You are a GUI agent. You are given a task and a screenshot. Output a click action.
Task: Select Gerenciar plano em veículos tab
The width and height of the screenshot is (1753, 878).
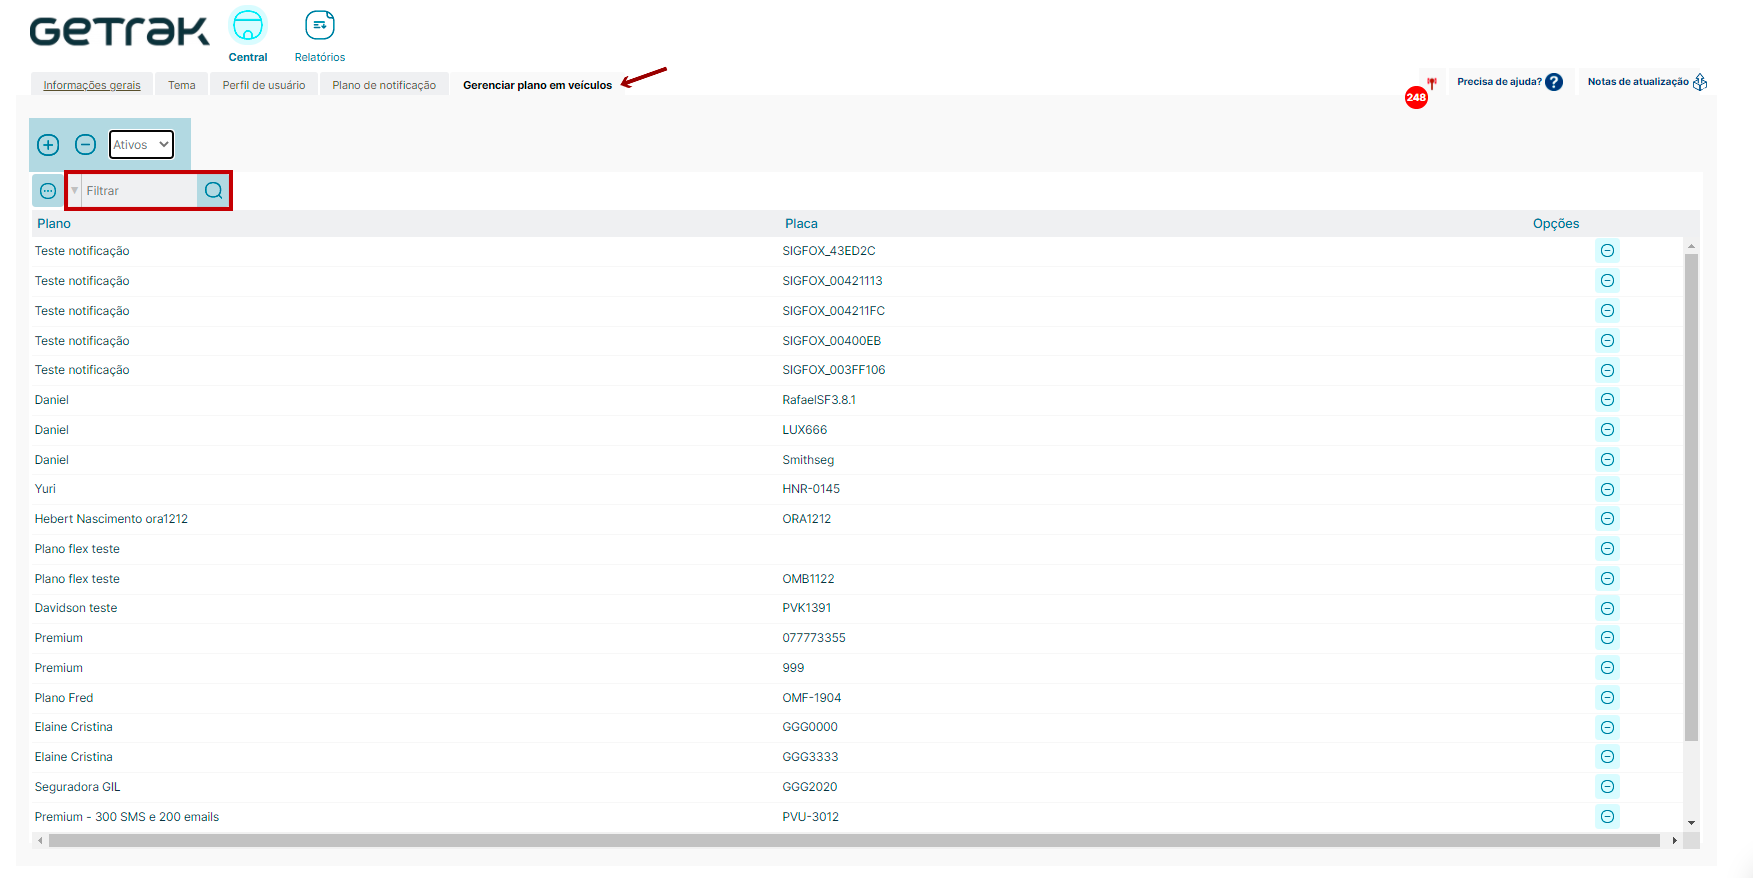click(x=537, y=85)
